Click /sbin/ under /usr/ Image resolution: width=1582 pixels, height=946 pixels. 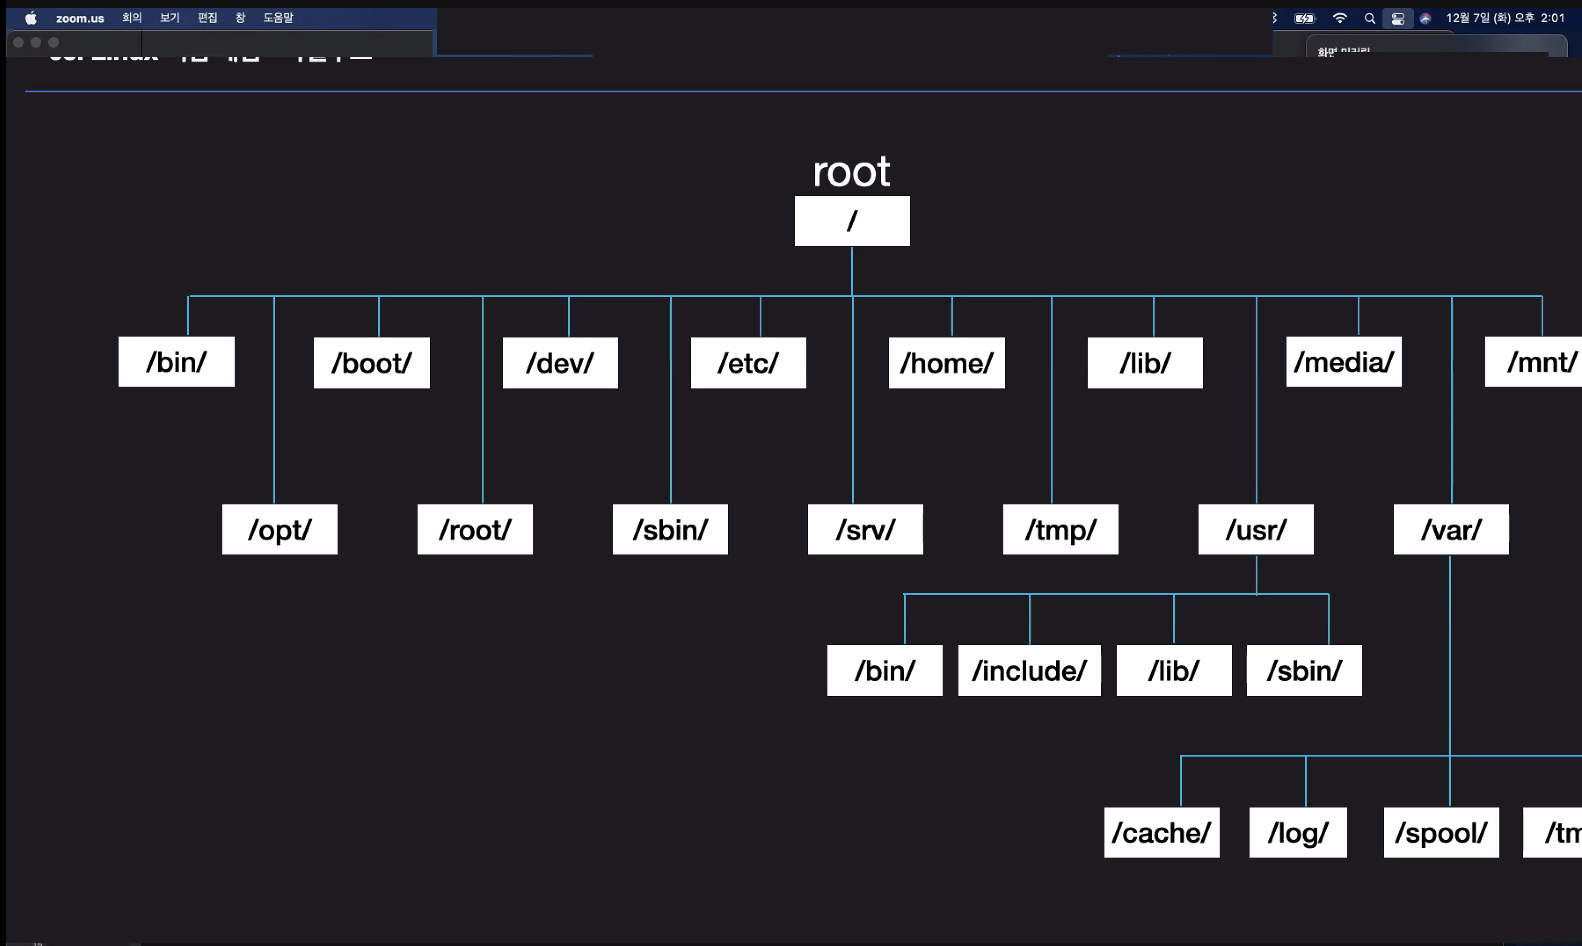1304,671
